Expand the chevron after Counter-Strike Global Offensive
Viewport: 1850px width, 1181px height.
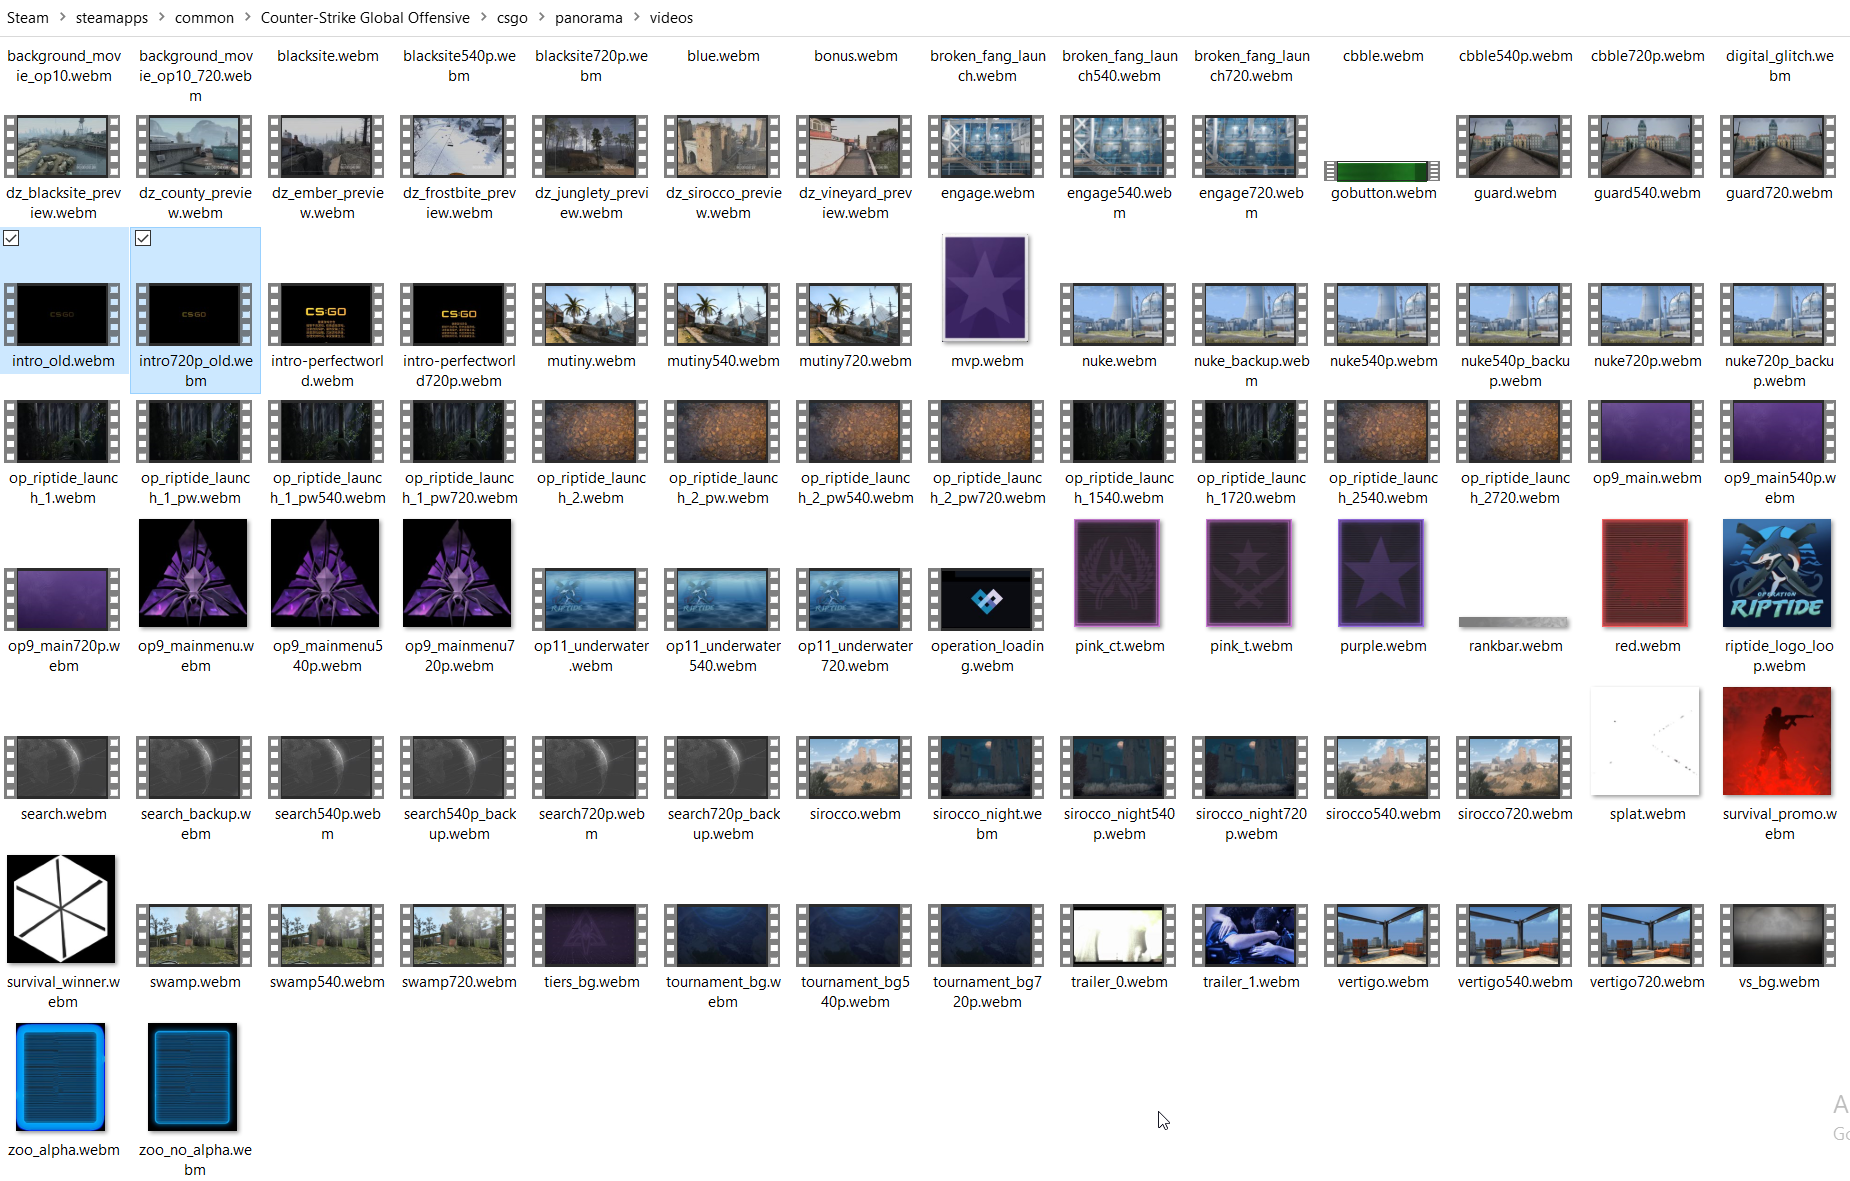(x=483, y=17)
